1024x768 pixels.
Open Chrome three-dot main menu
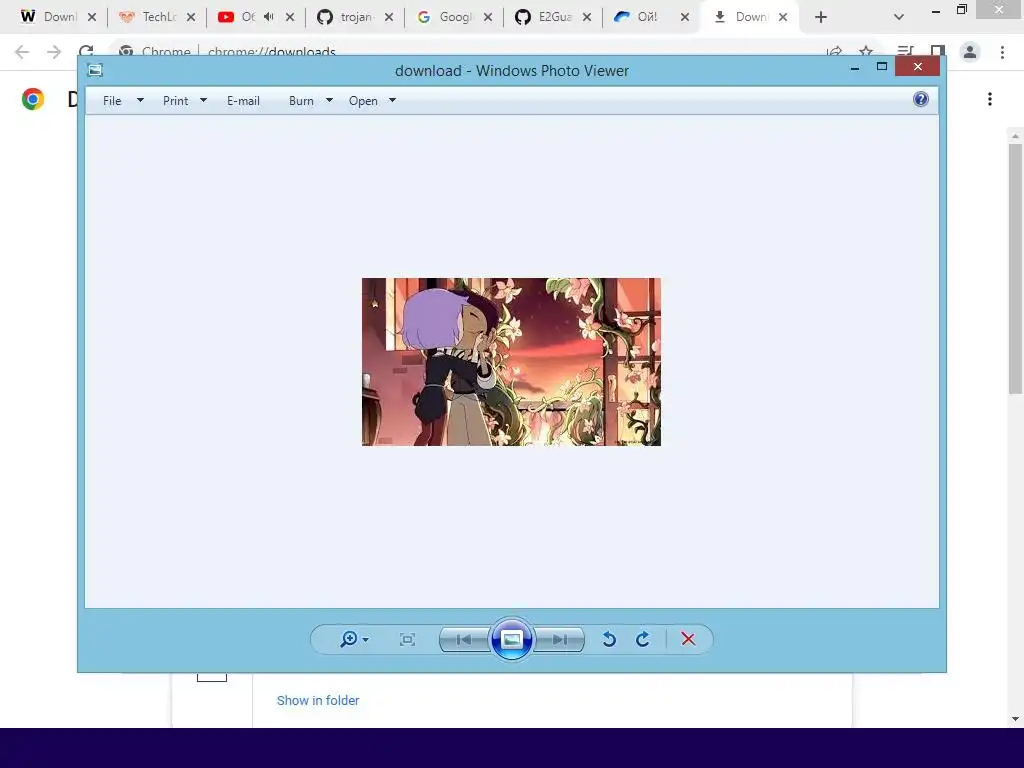coord(1002,52)
